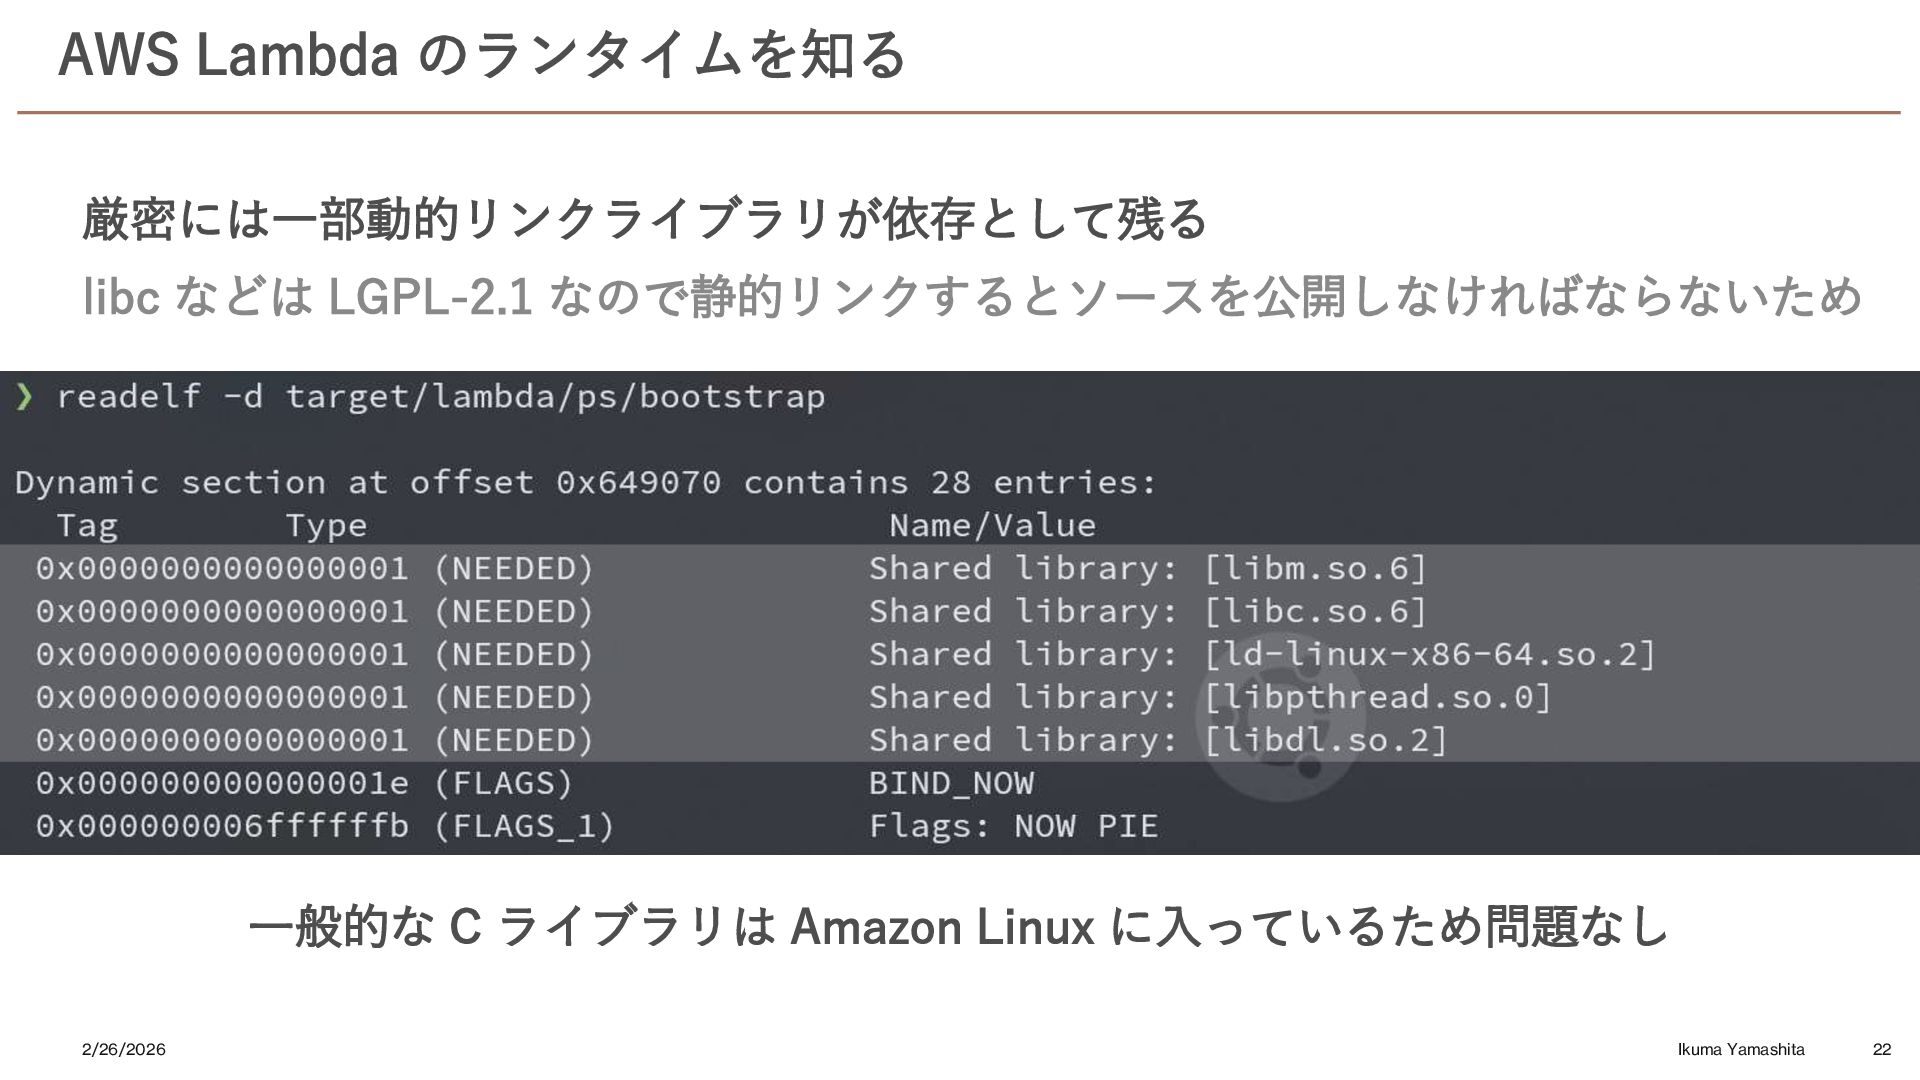
Task: Click the BIND_NOW flag value
Action: pos(951,784)
